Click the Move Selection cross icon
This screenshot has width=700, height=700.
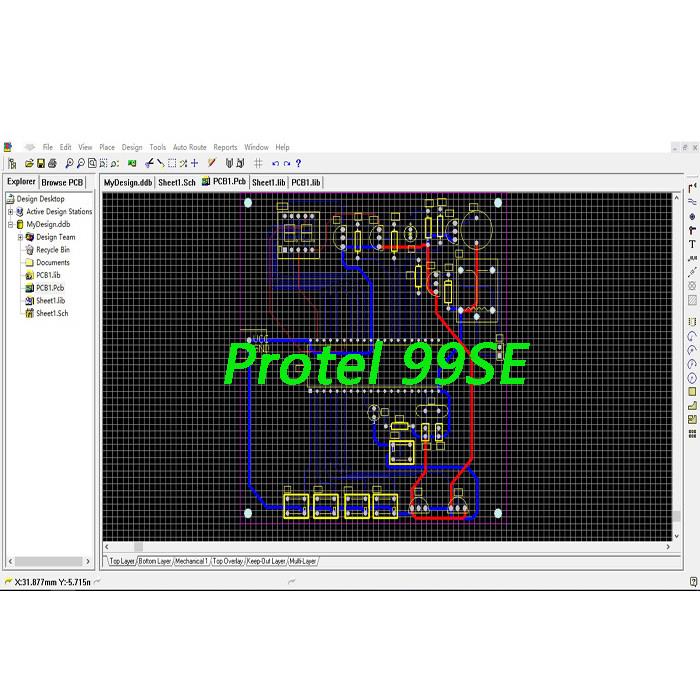tap(195, 163)
